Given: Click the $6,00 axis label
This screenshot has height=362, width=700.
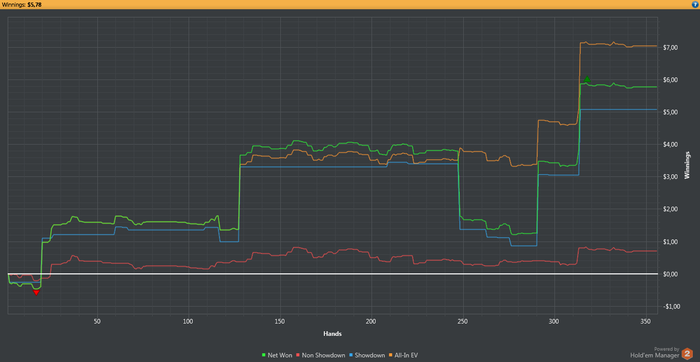Looking at the screenshot, I should click(672, 80).
